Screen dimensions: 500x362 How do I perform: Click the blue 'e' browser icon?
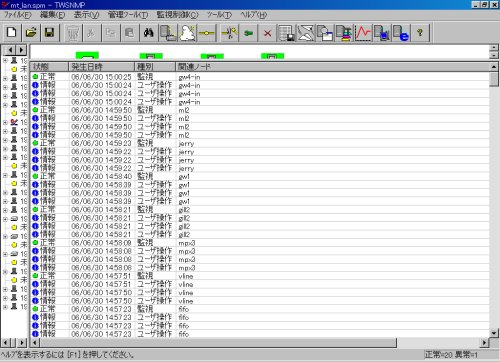tap(401, 33)
